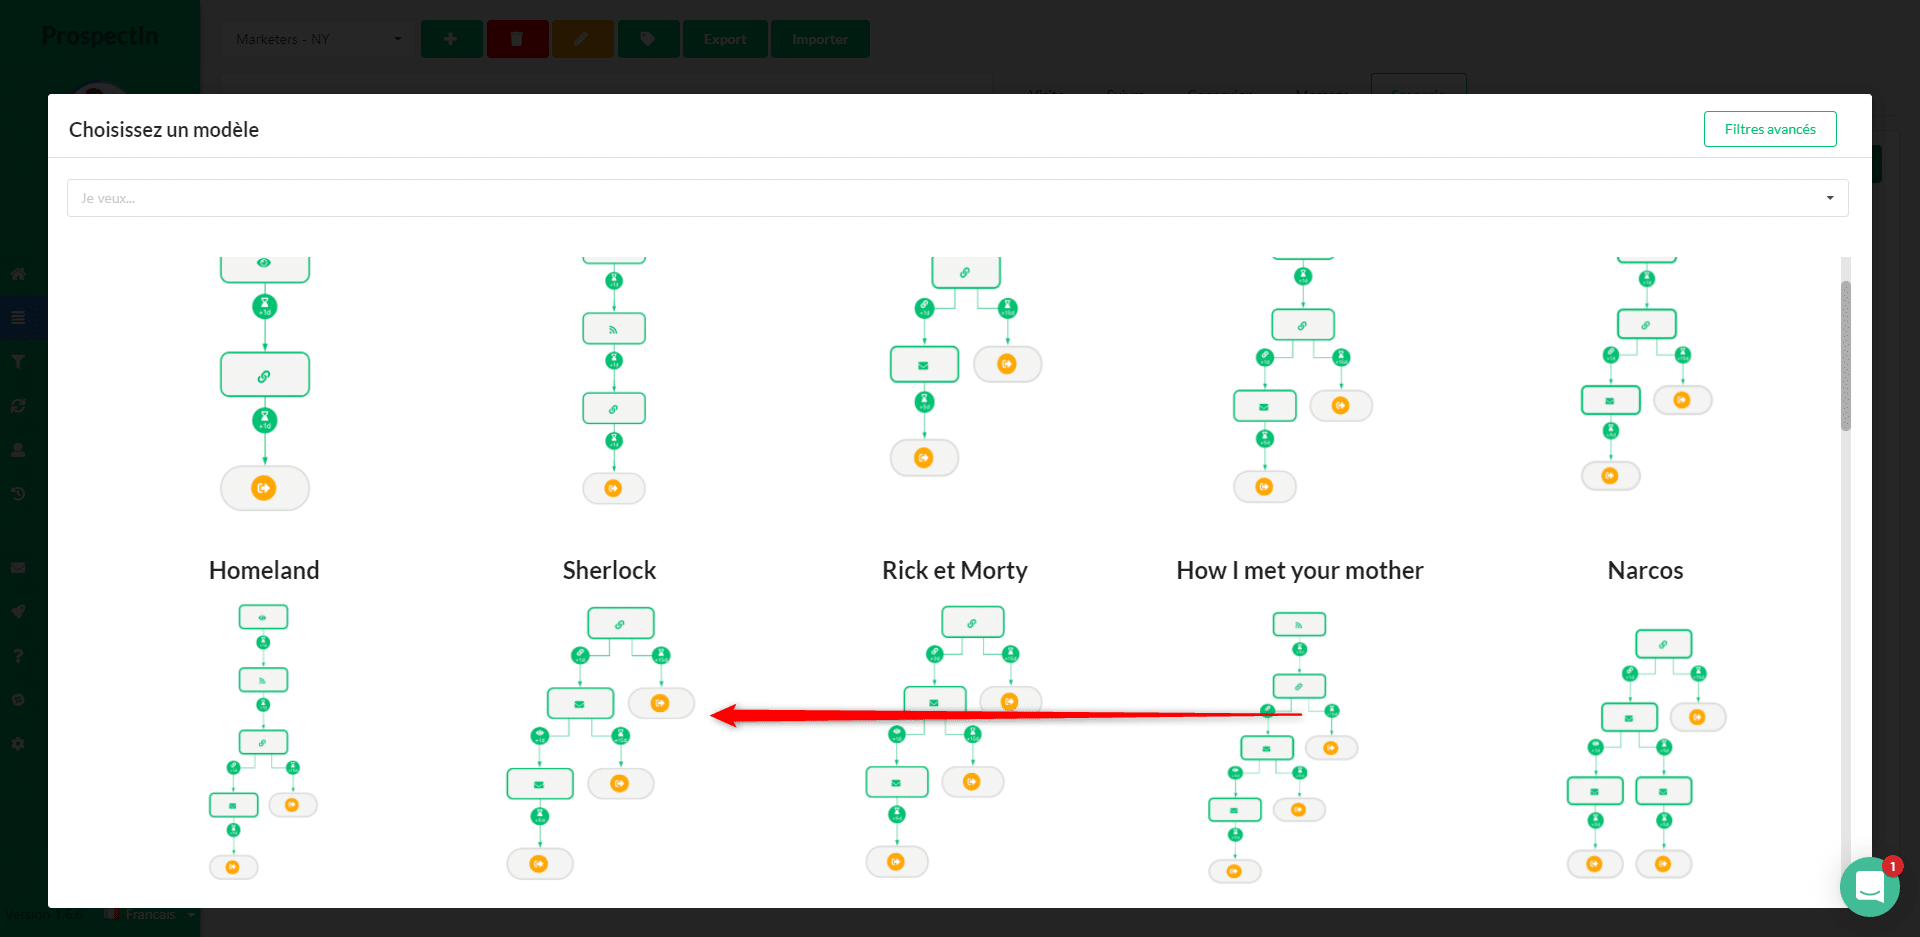Click the red trash delete button
1920x937 pixels.
coord(517,39)
